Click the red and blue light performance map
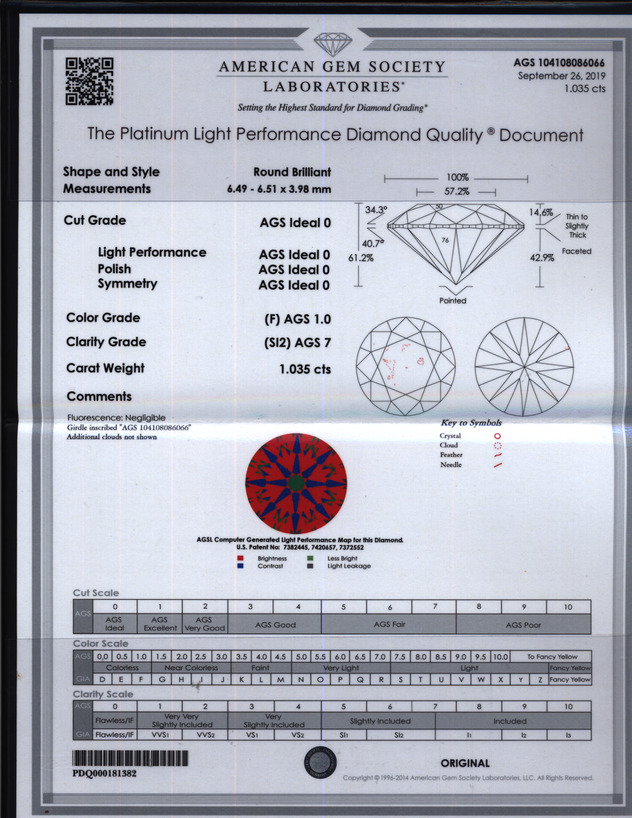The width and height of the screenshot is (632, 818). [x=296, y=483]
